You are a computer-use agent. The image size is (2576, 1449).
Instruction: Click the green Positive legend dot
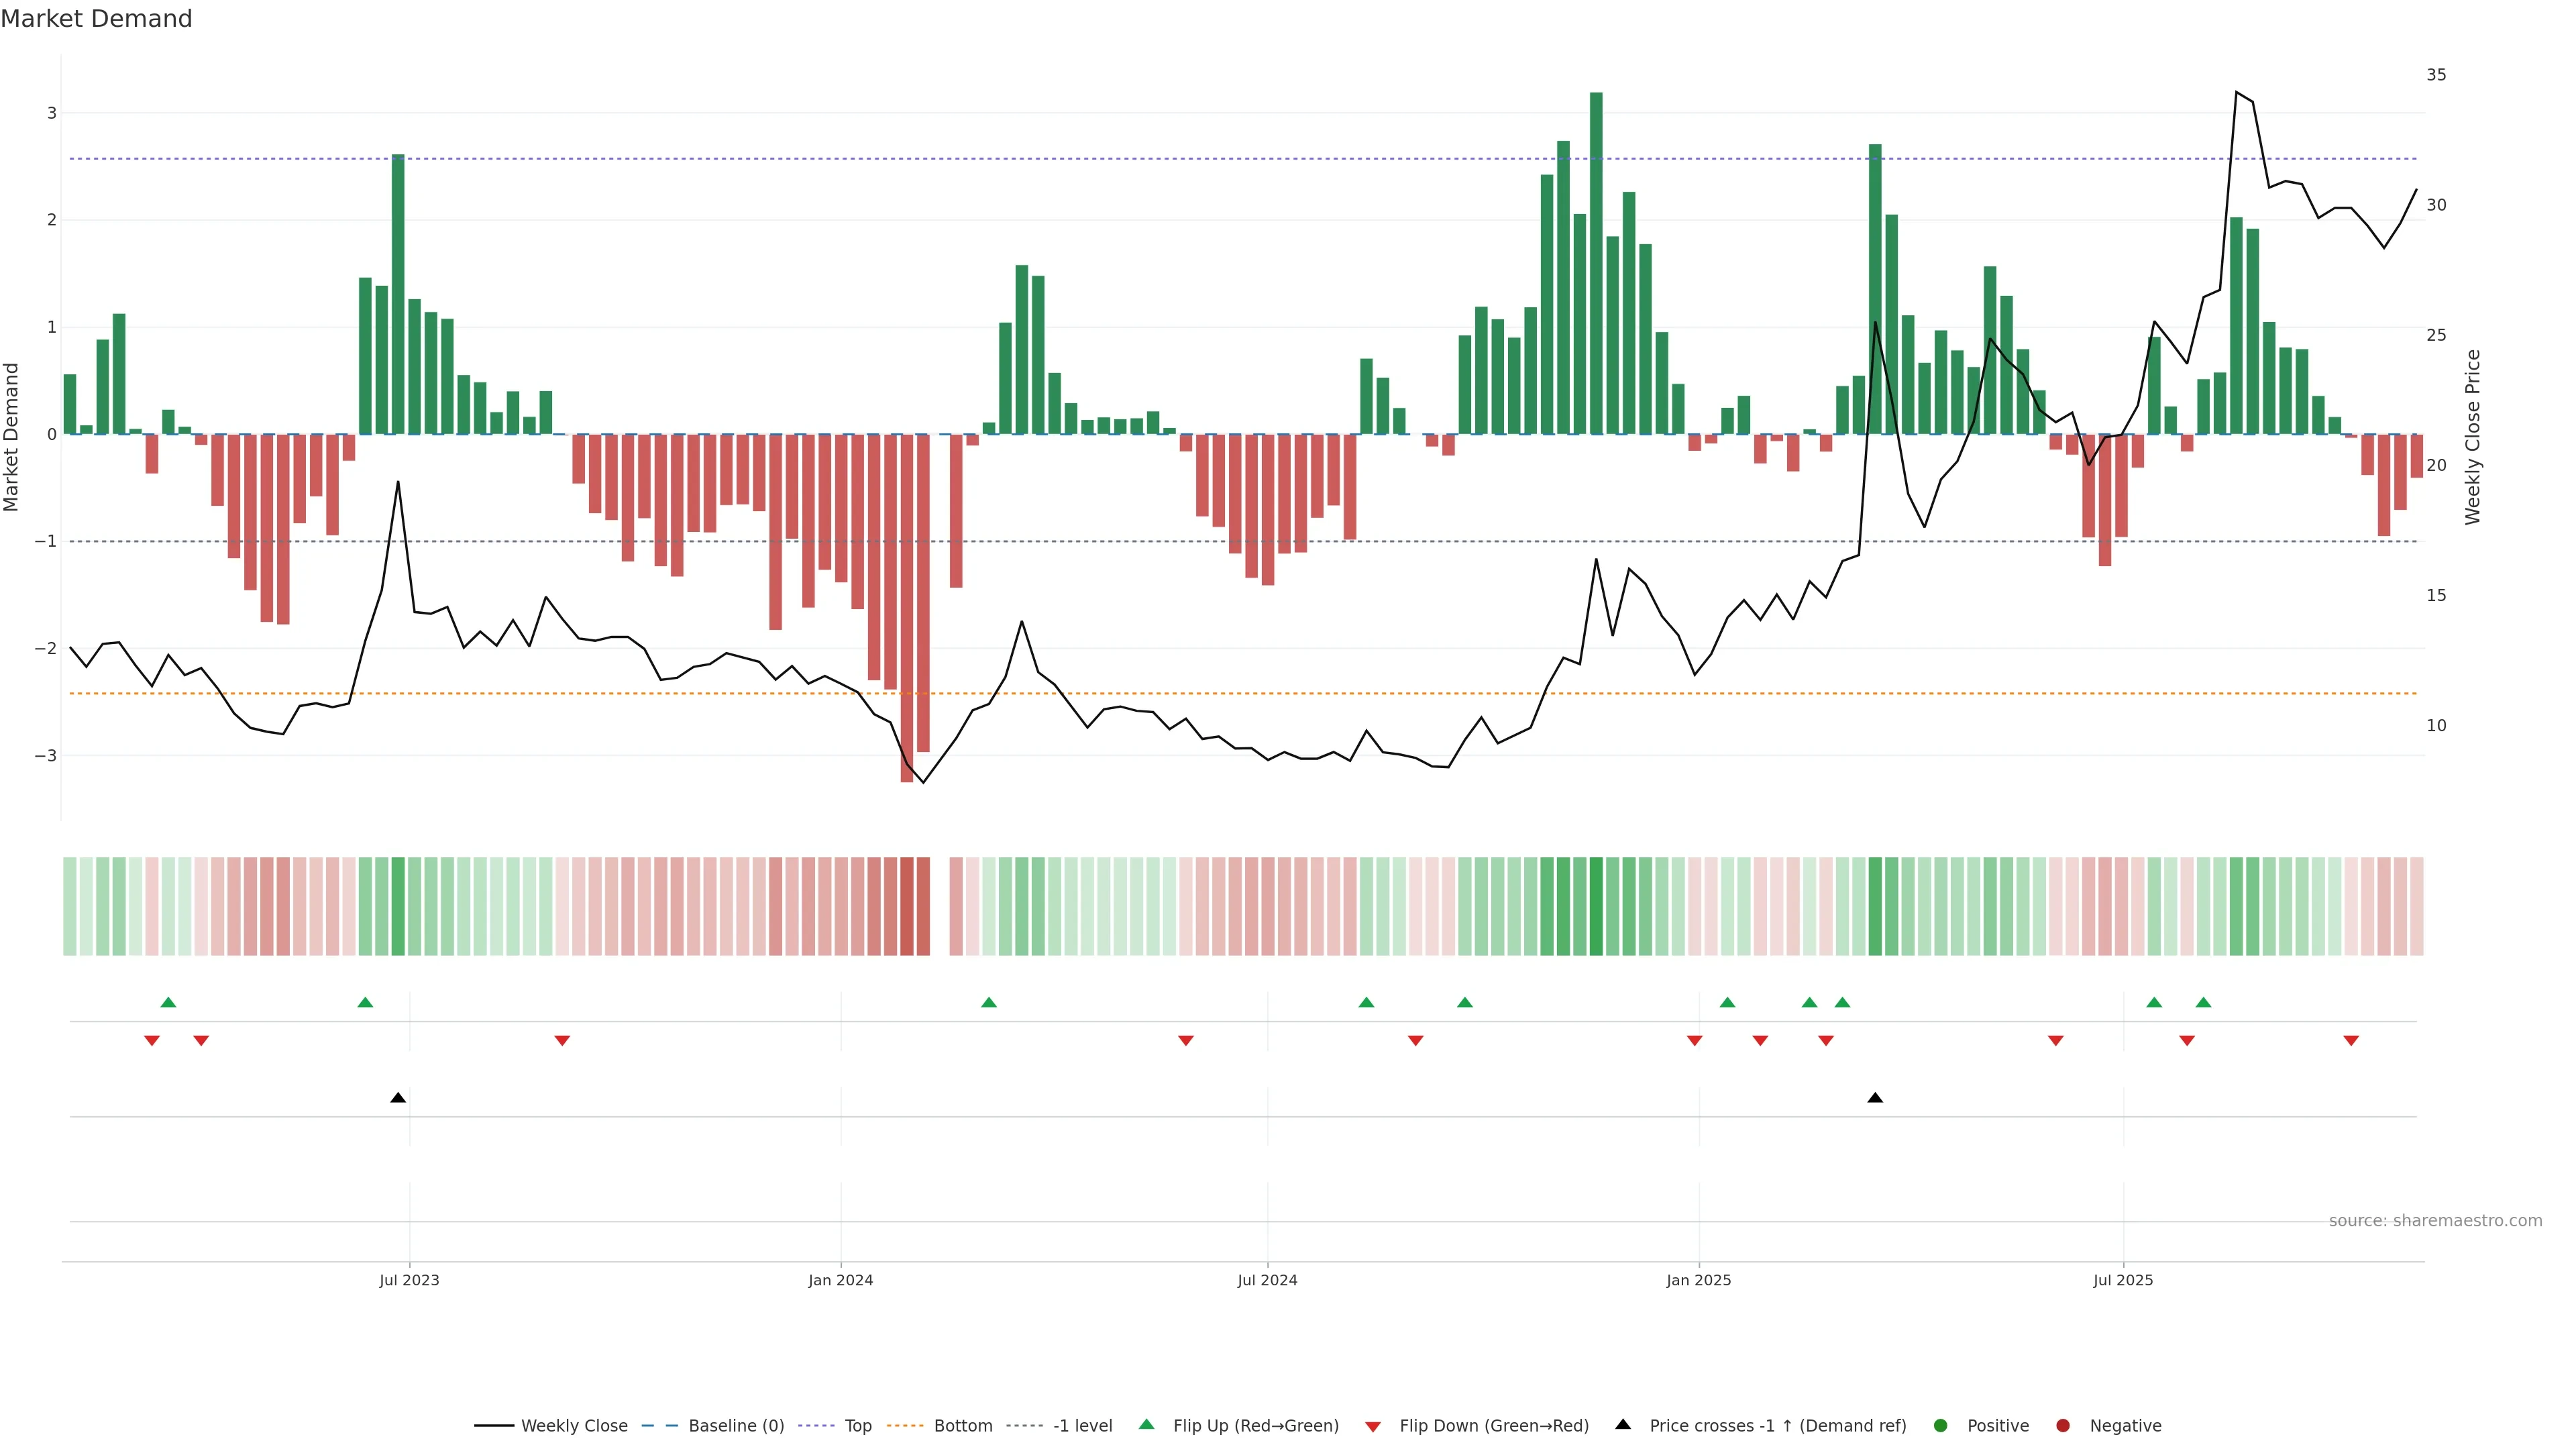(x=1941, y=1426)
